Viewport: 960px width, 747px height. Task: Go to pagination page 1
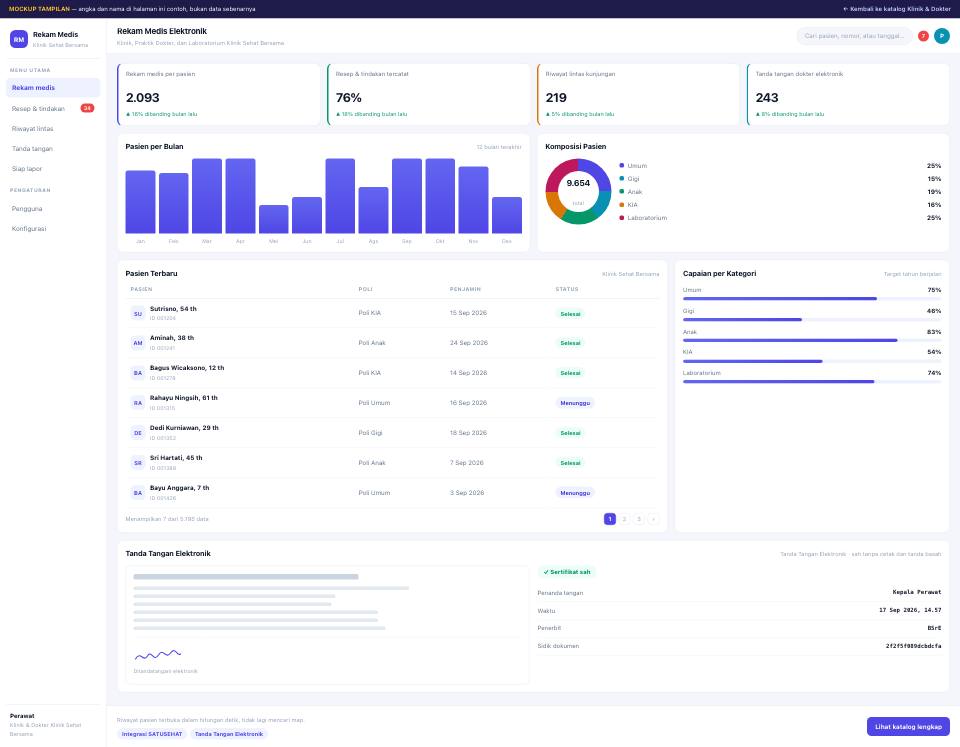click(x=610, y=519)
